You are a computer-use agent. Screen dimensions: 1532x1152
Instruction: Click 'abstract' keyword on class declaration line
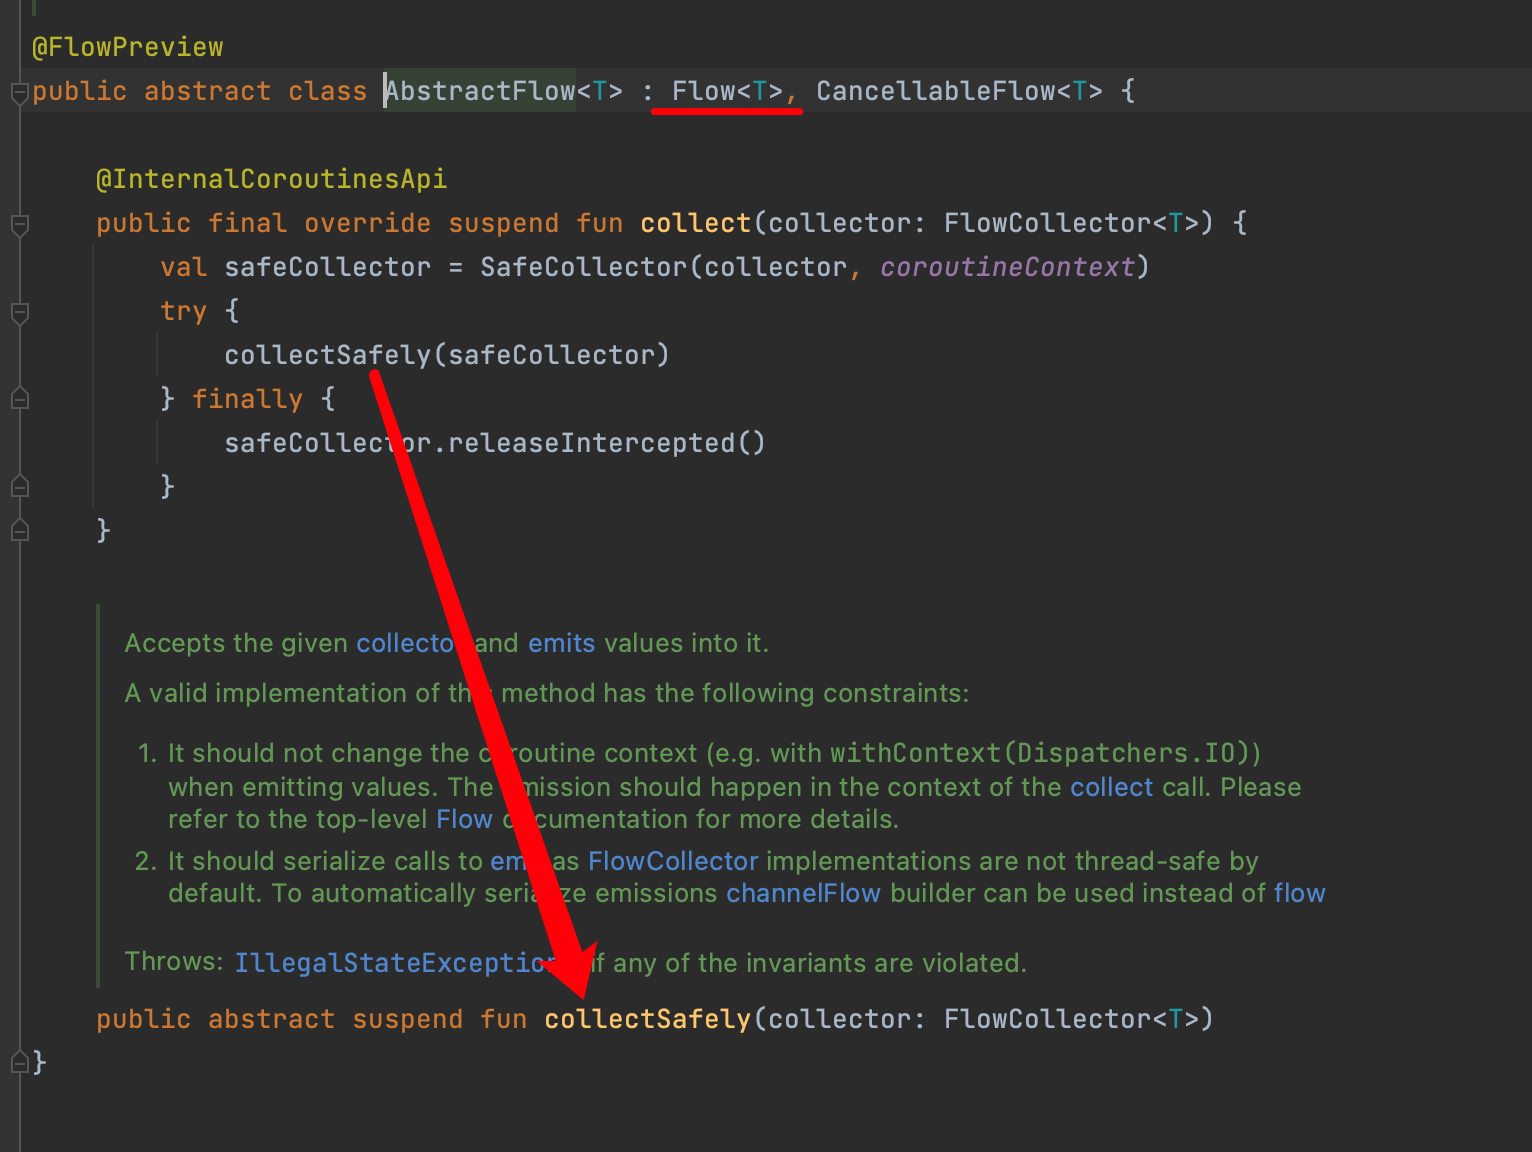[207, 91]
